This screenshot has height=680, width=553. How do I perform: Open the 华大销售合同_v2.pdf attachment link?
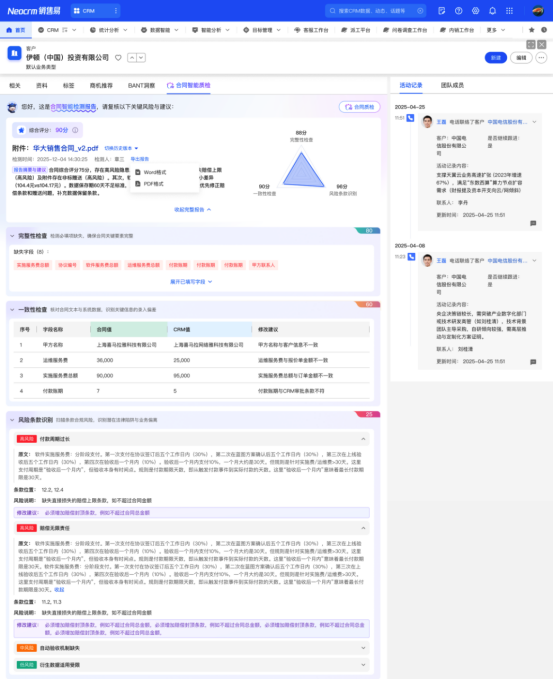pos(65,148)
